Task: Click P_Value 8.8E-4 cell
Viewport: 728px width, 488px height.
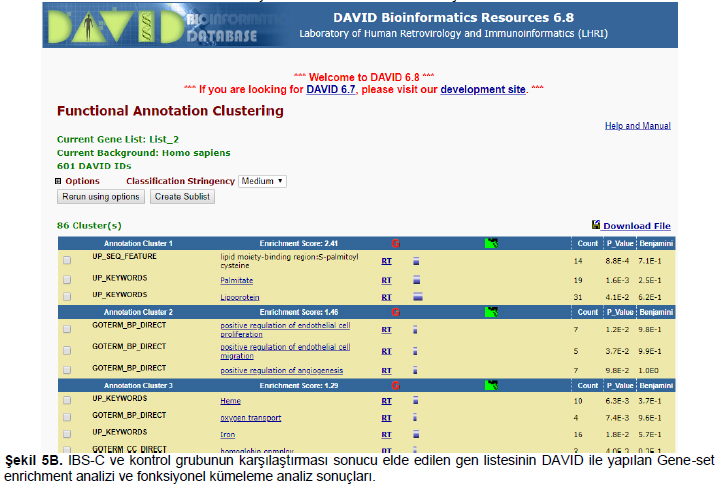Action: tap(617, 261)
